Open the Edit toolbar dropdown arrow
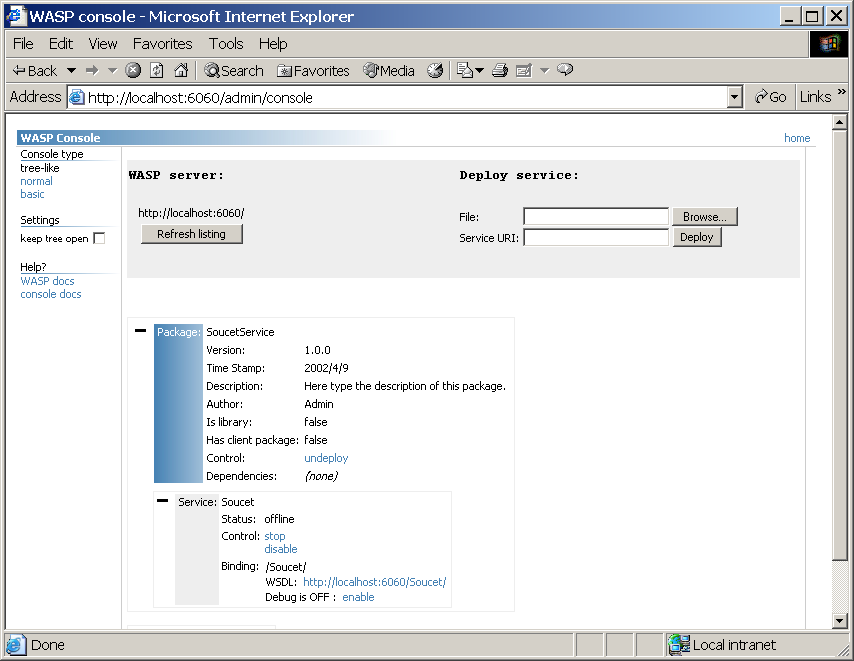This screenshot has height=661, width=854. pyautogui.click(x=545, y=71)
